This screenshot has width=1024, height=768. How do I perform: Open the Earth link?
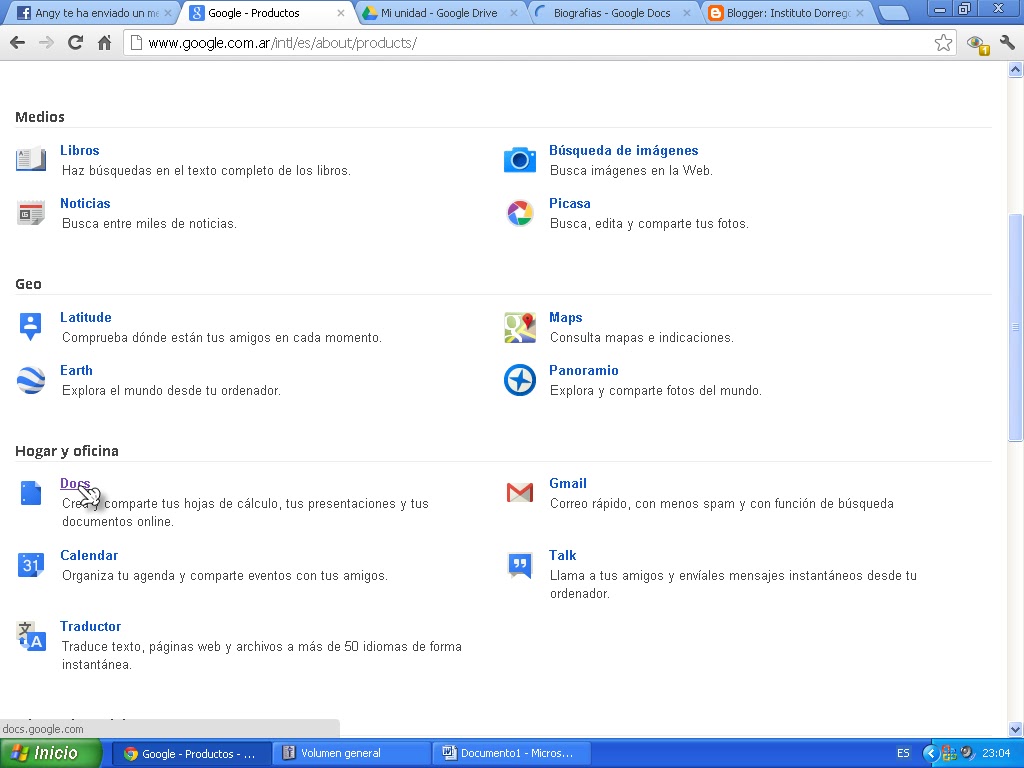pyautogui.click(x=76, y=370)
